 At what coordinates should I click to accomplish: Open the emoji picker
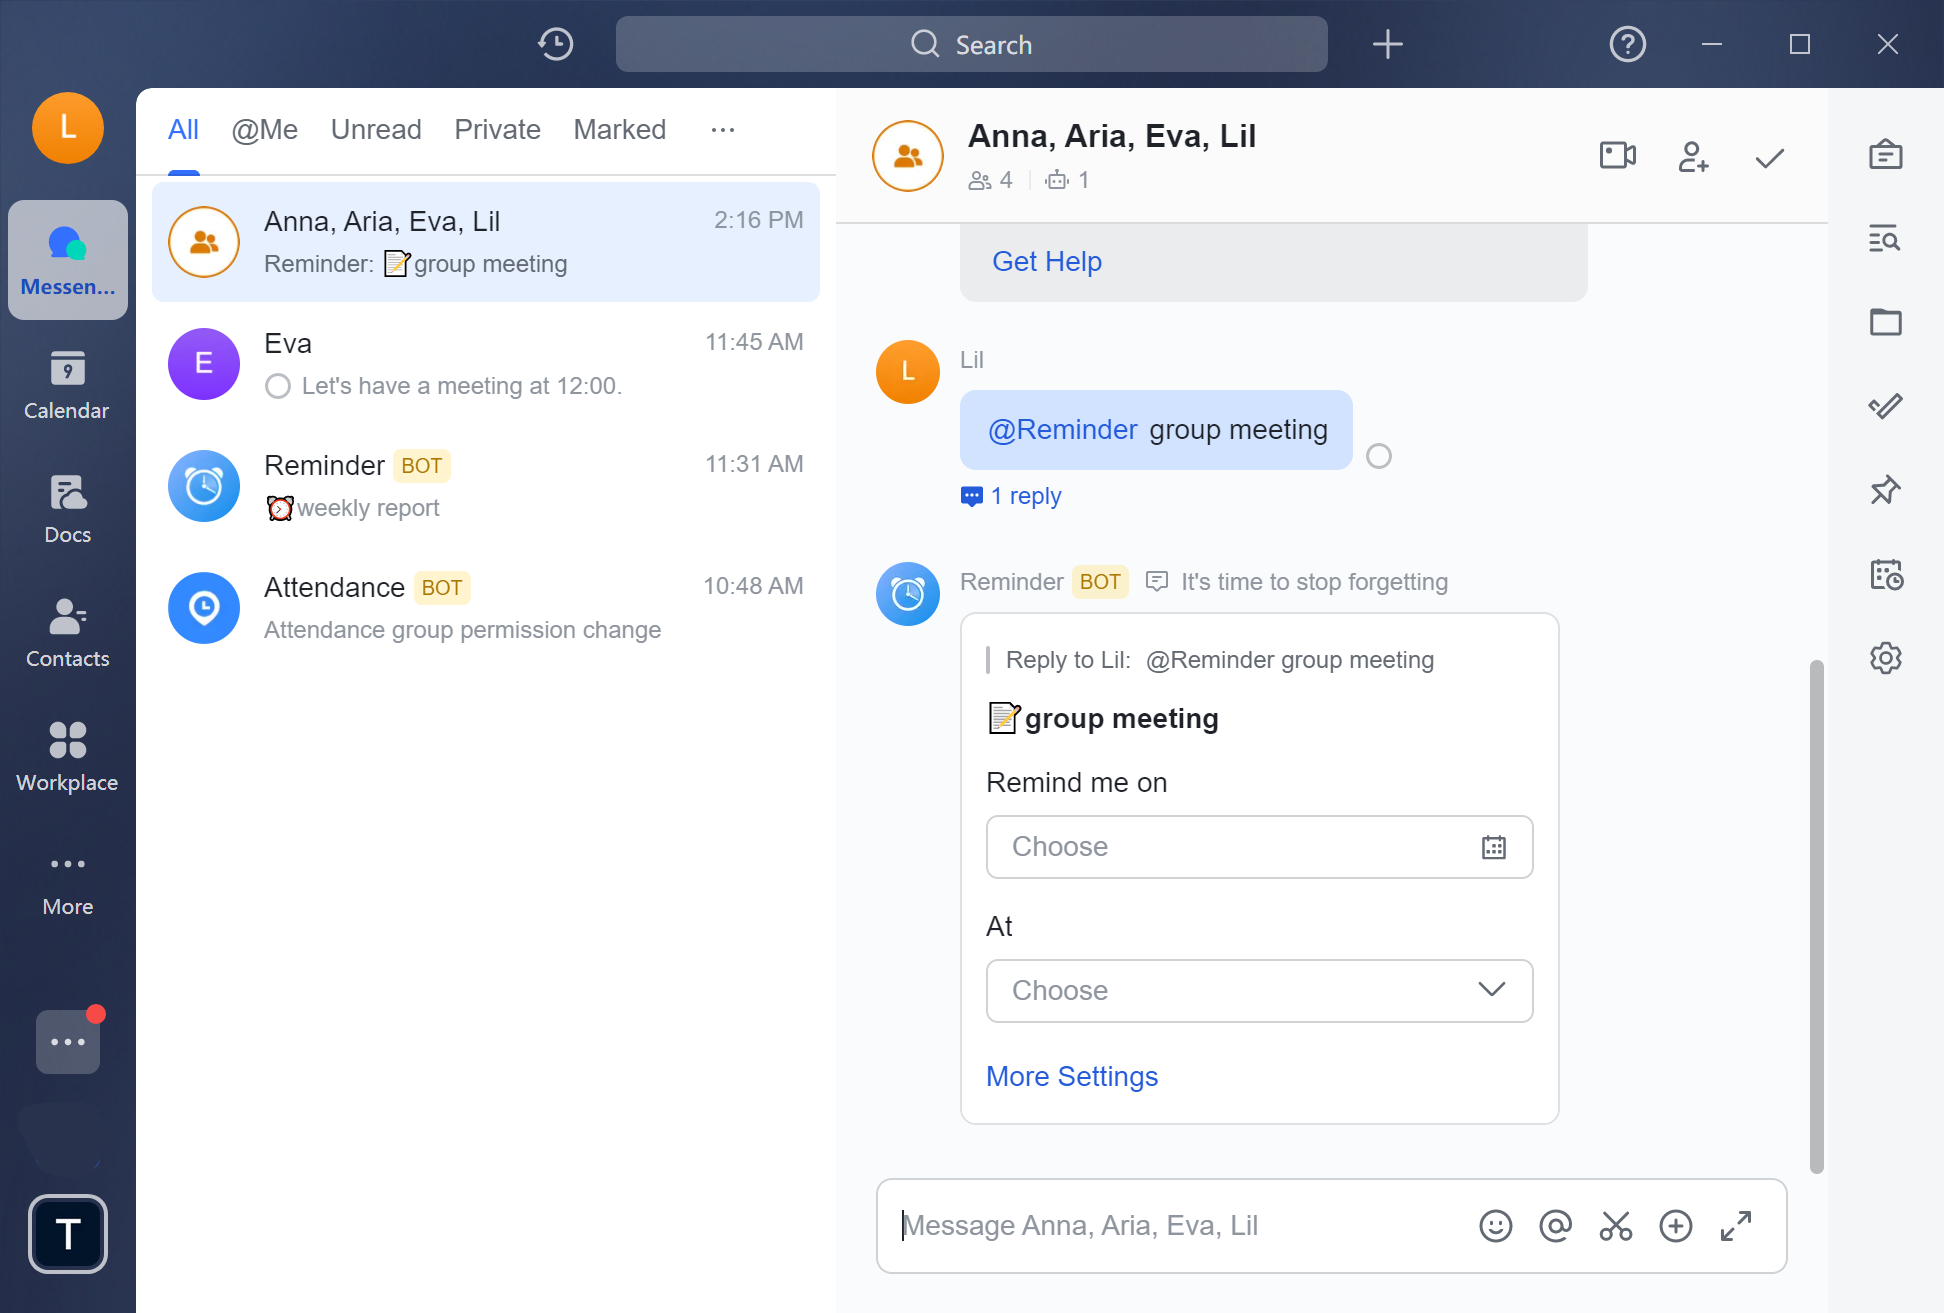[x=1495, y=1225]
